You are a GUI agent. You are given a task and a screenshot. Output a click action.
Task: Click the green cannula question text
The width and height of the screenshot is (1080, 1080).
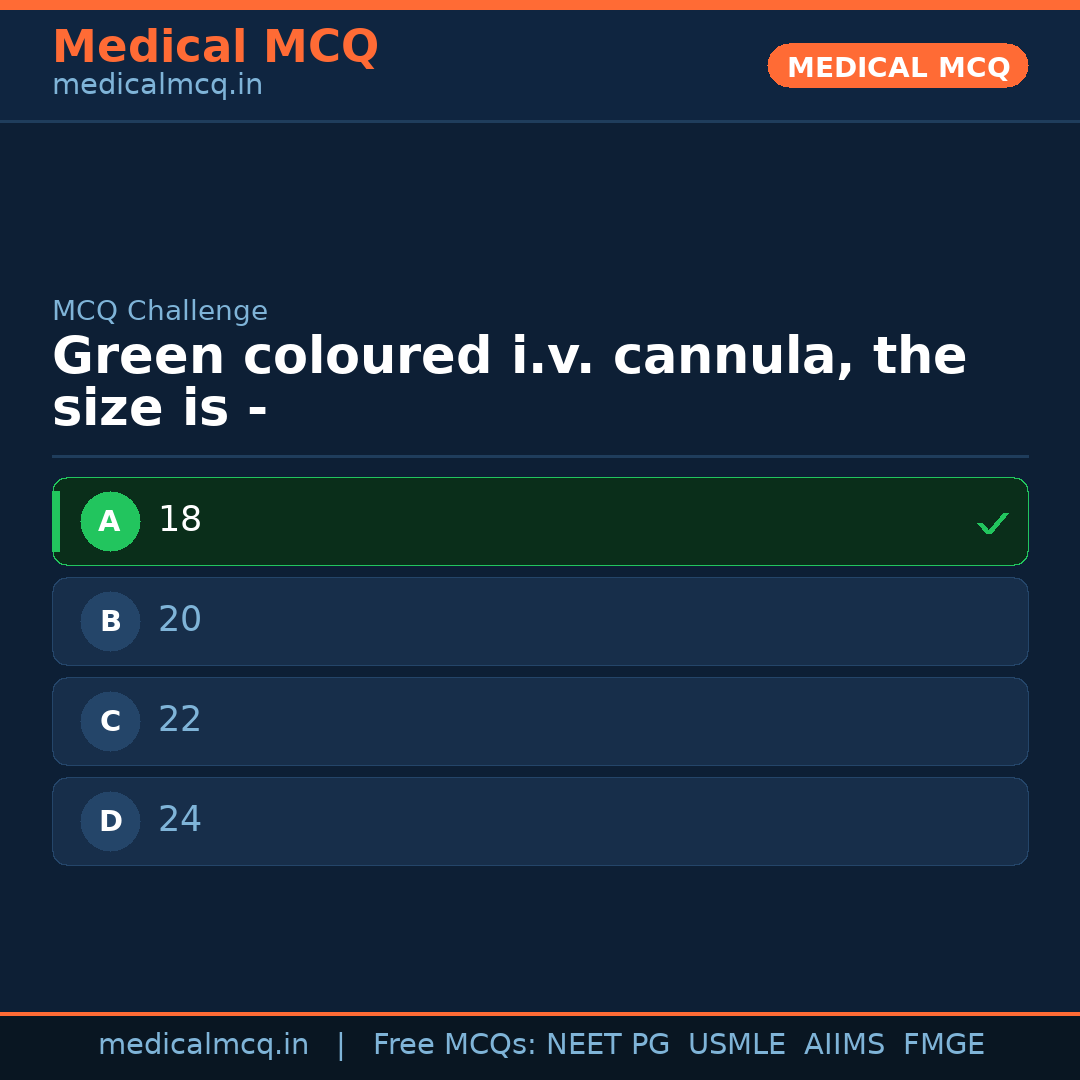pyautogui.click(x=509, y=382)
